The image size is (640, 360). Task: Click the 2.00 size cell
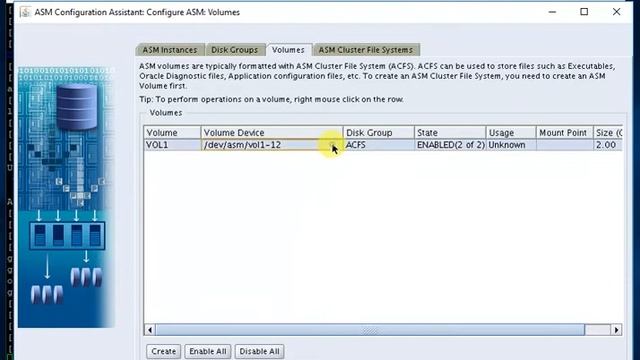click(x=608, y=145)
